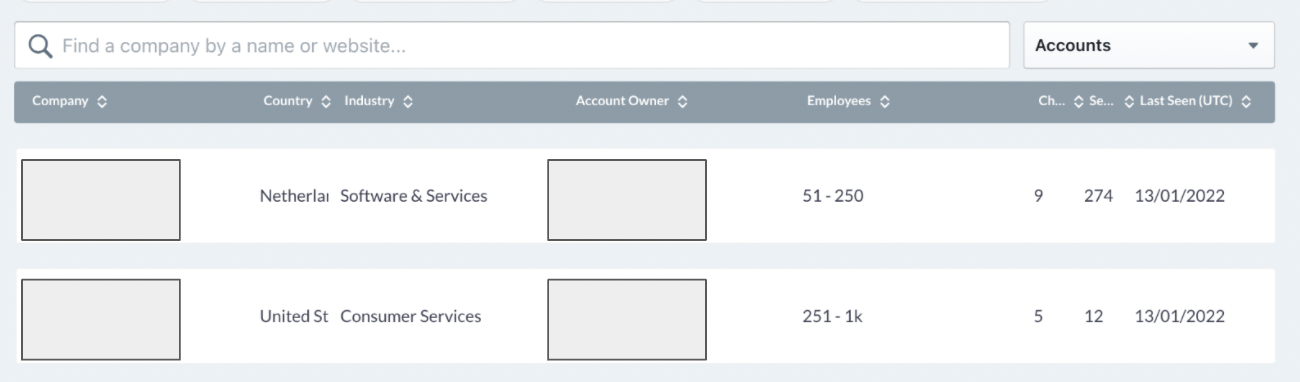Sort the Account Owner column via arrows
Image resolution: width=1300 pixels, height=382 pixels.
pos(683,102)
